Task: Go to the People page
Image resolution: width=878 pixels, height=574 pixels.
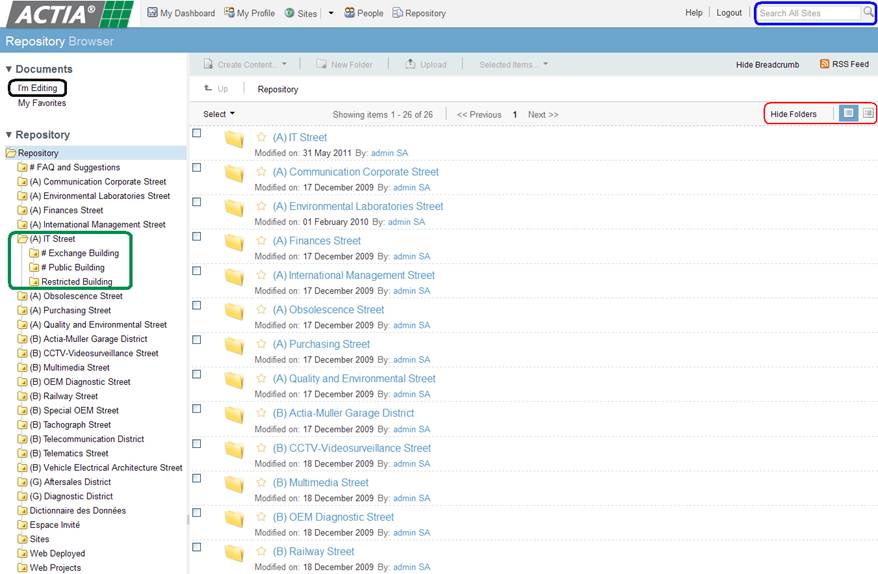Action: (364, 13)
